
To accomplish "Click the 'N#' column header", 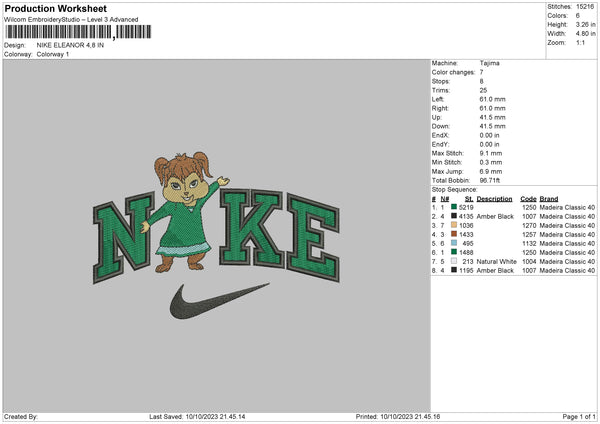I will coord(445,199).
